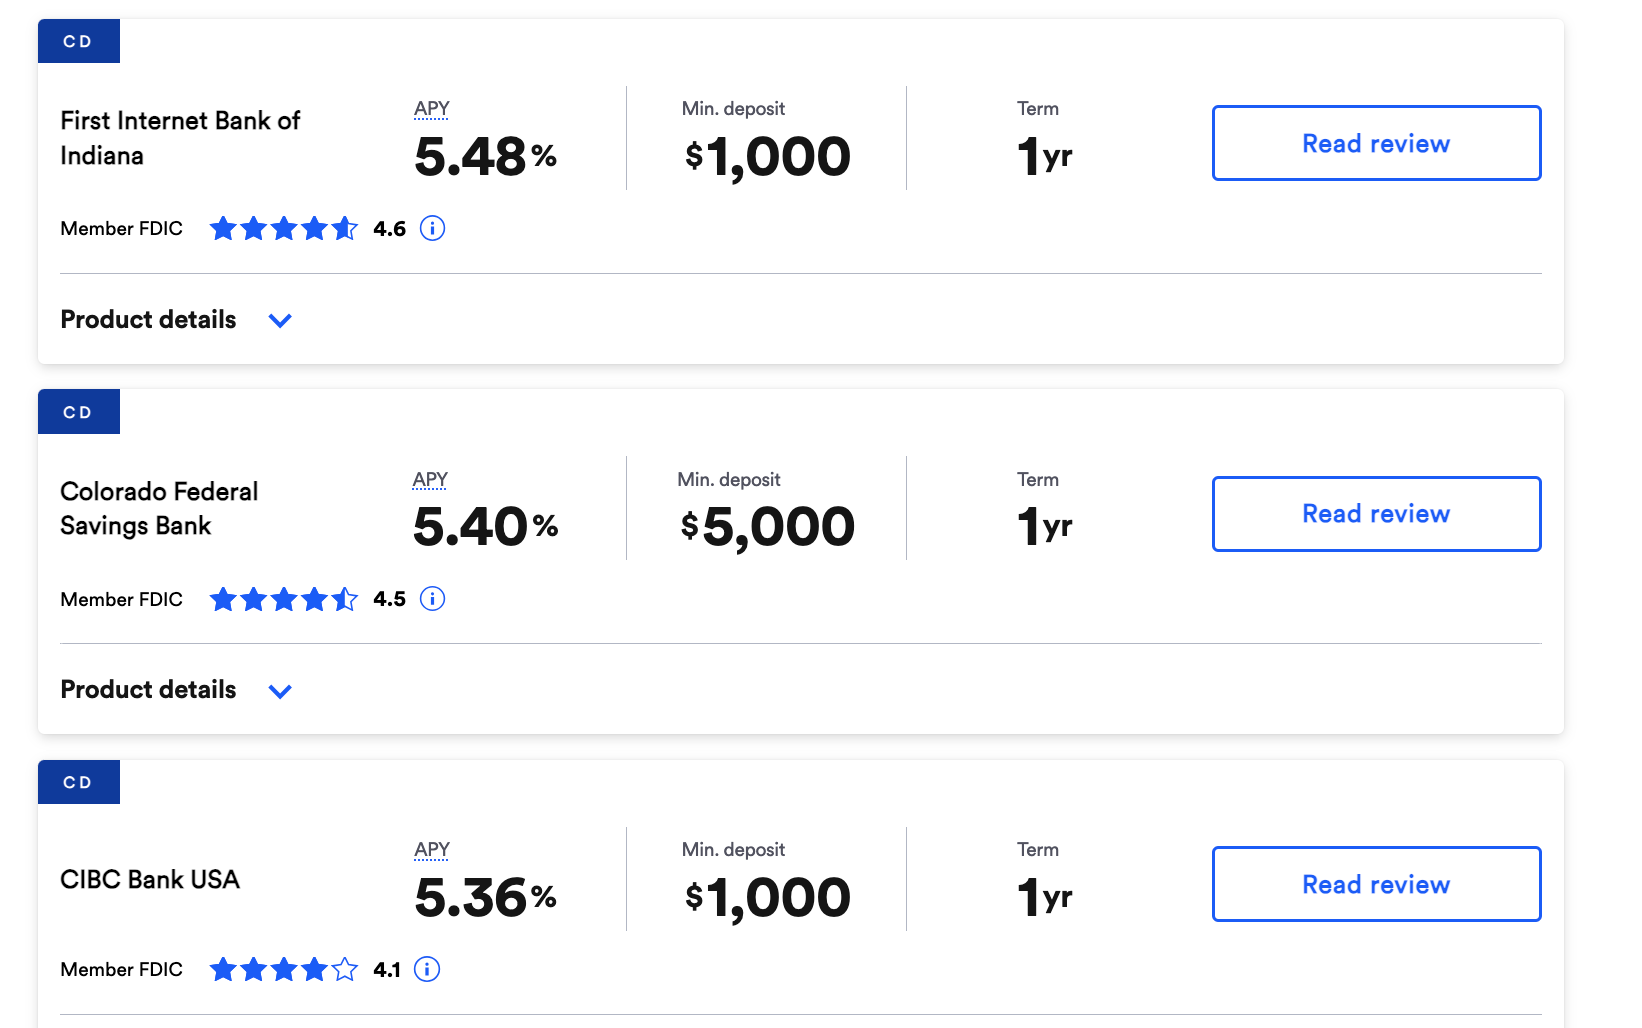Click APY label above 5.48%
The image size is (1642, 1028).
[x=432, y=108]
